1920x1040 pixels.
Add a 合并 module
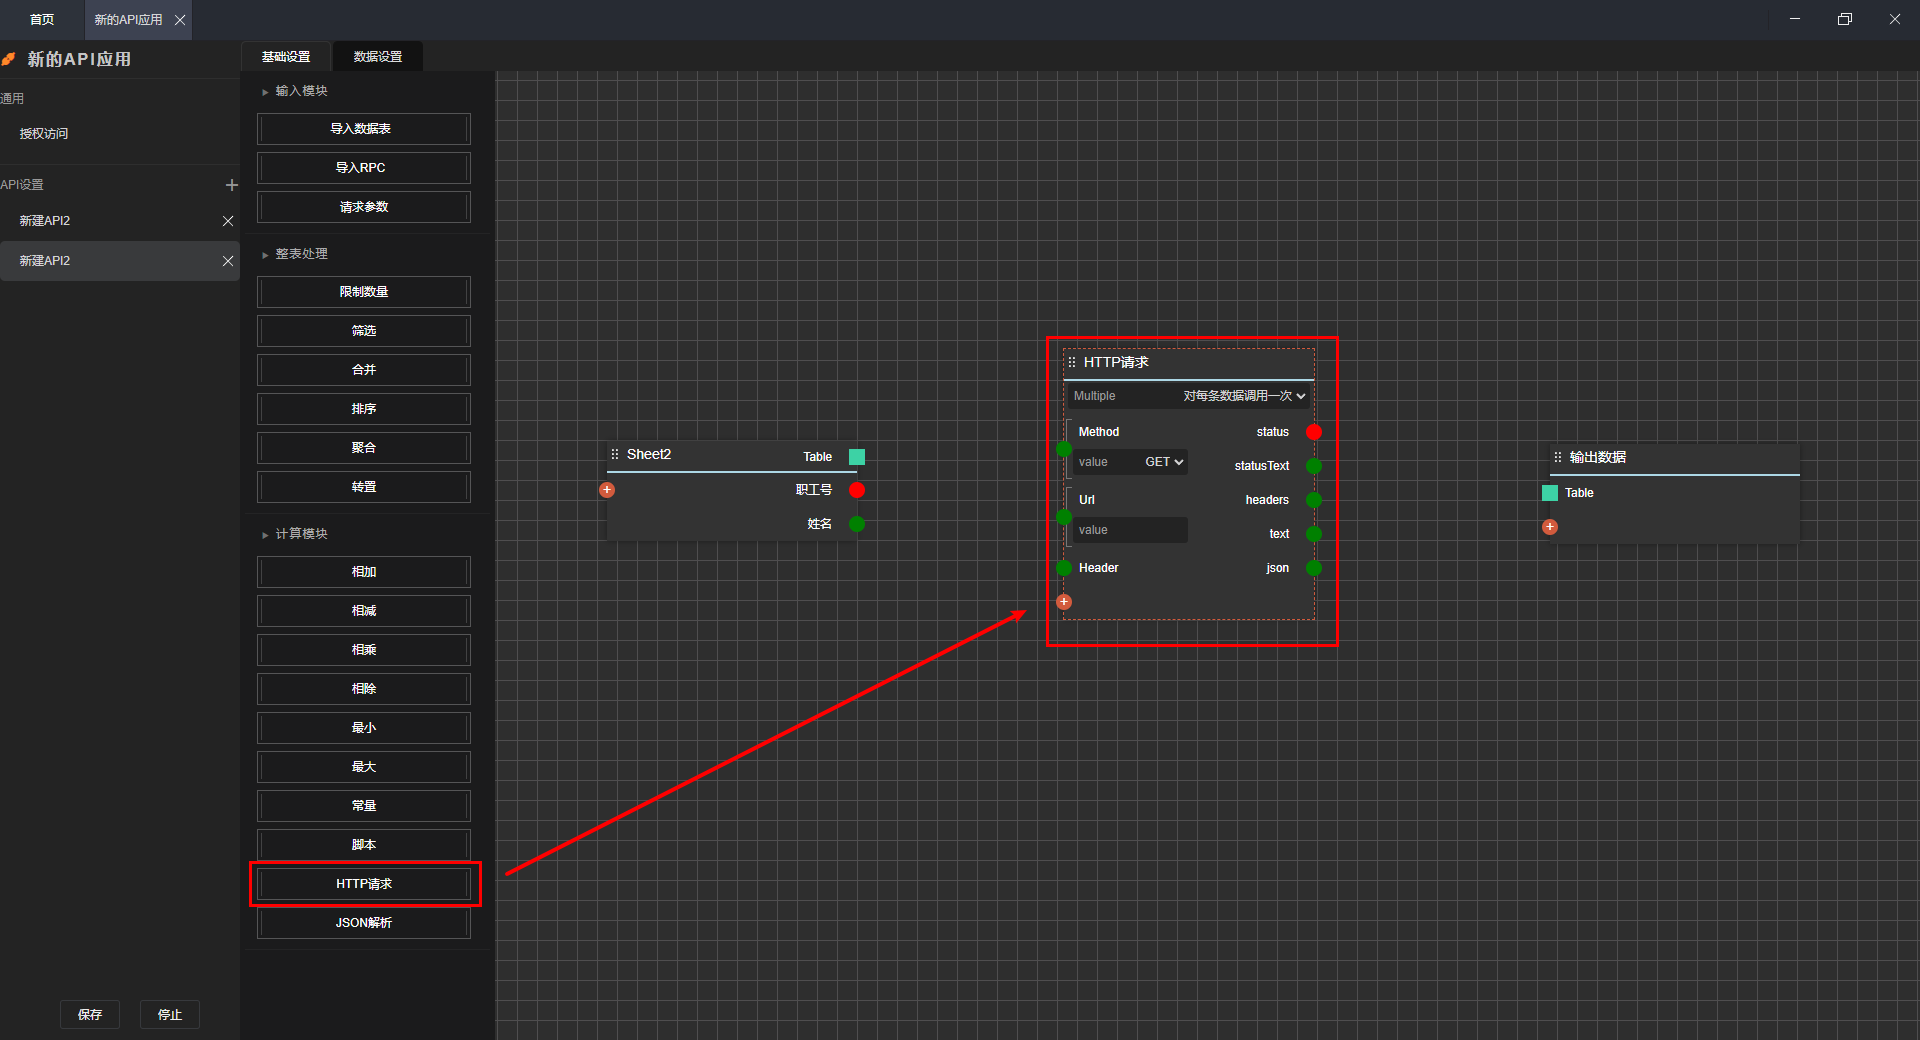click(364, 370)
